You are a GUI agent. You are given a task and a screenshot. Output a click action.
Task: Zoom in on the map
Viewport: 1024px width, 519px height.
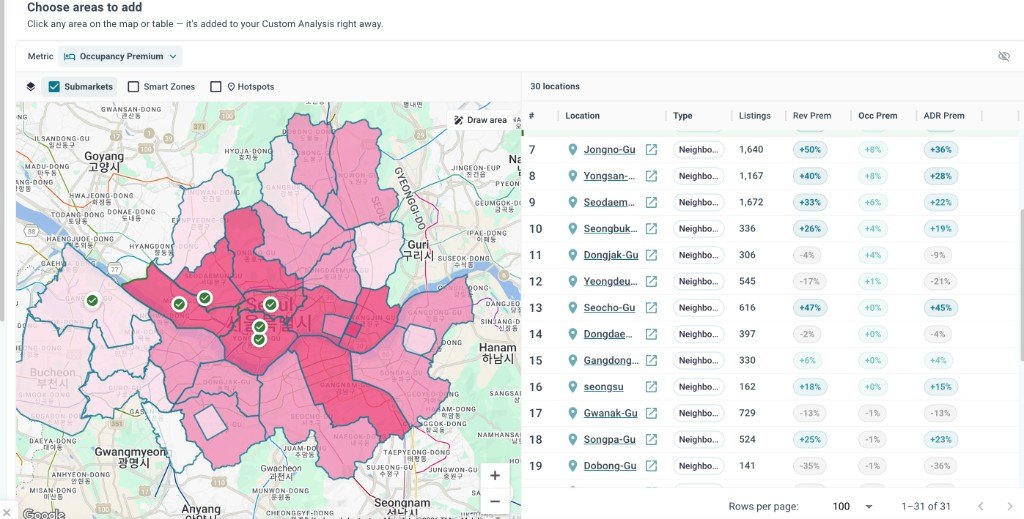pyautogui.click(x=495, y=475)
